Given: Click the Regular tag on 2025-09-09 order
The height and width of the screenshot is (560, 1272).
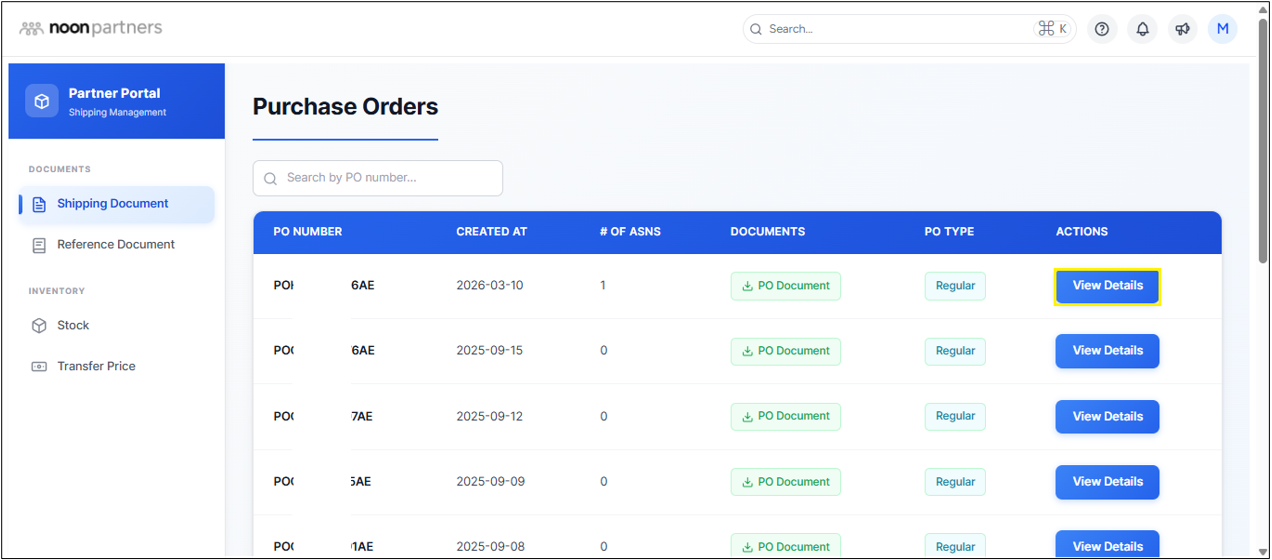Looking at the screenshot, I should point(954,482).
